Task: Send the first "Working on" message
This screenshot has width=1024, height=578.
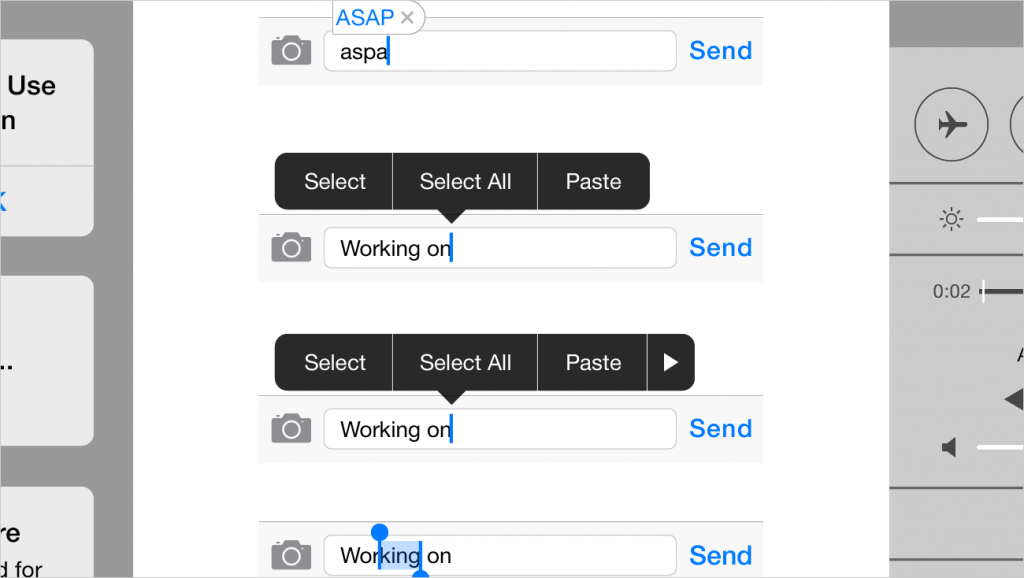Action: point(720,246)
